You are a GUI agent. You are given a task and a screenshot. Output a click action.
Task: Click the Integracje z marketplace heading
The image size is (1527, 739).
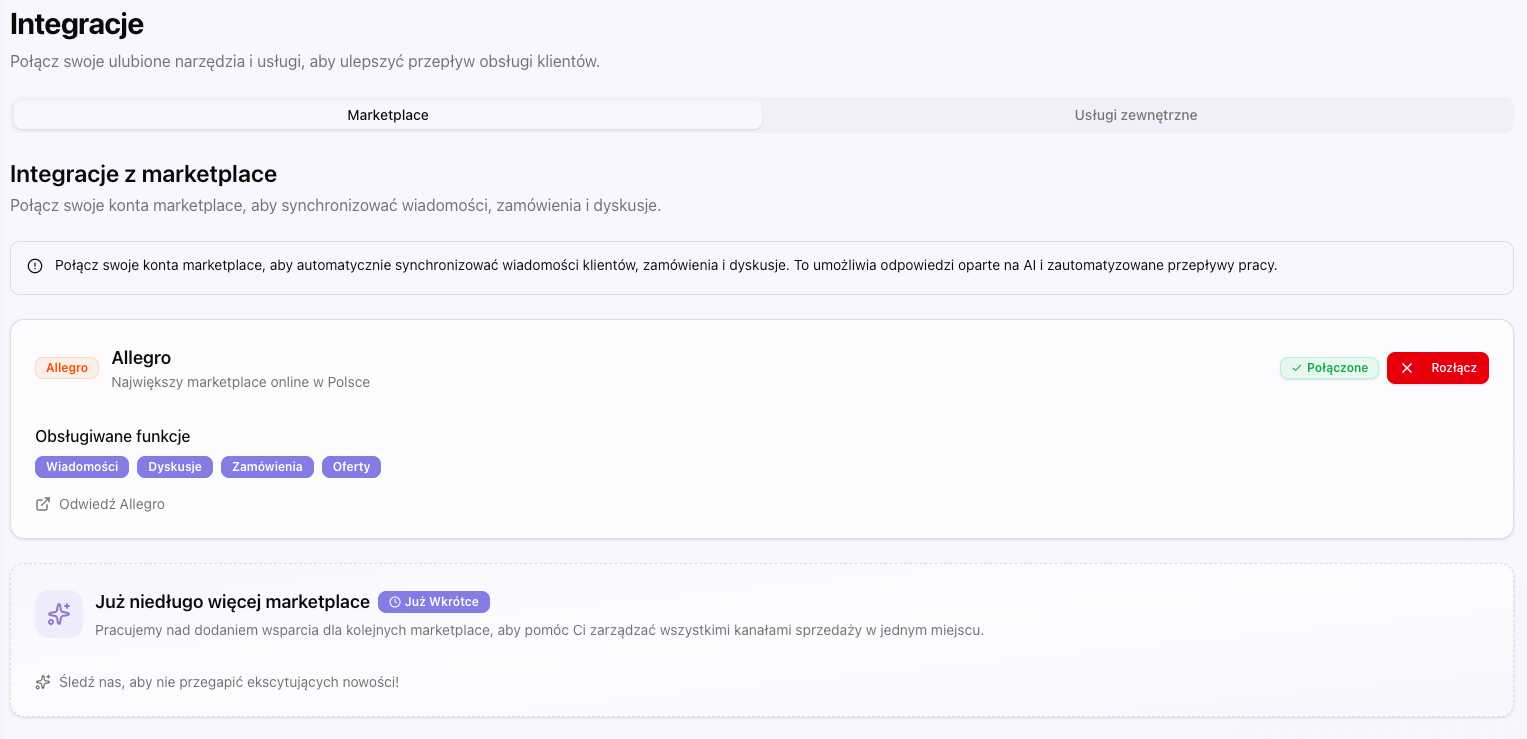tap(143, 174)
